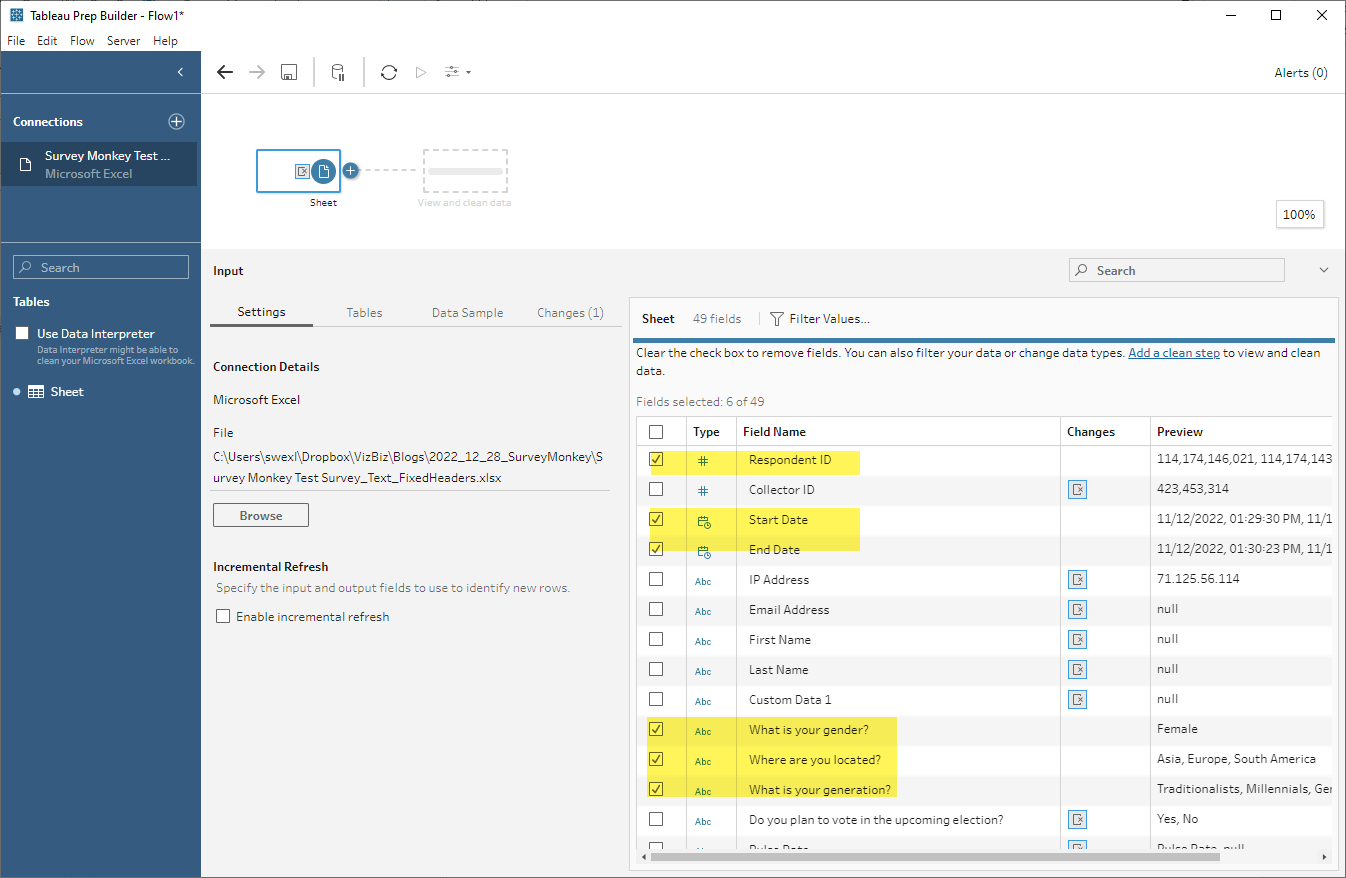Click the date-time type icon for End Date
This screenshot has height=878, width=1346.
[703, 551]
